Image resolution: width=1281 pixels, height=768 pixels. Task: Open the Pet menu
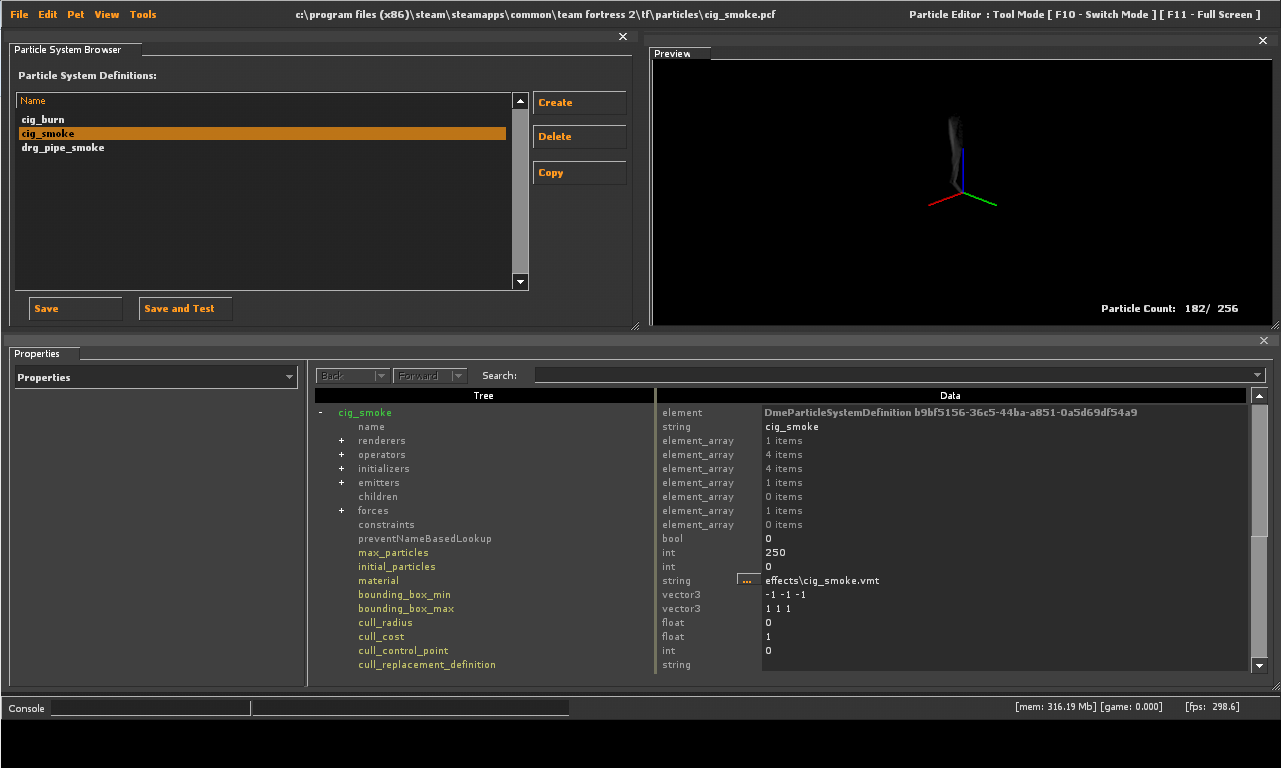click(x=76, y=15)
